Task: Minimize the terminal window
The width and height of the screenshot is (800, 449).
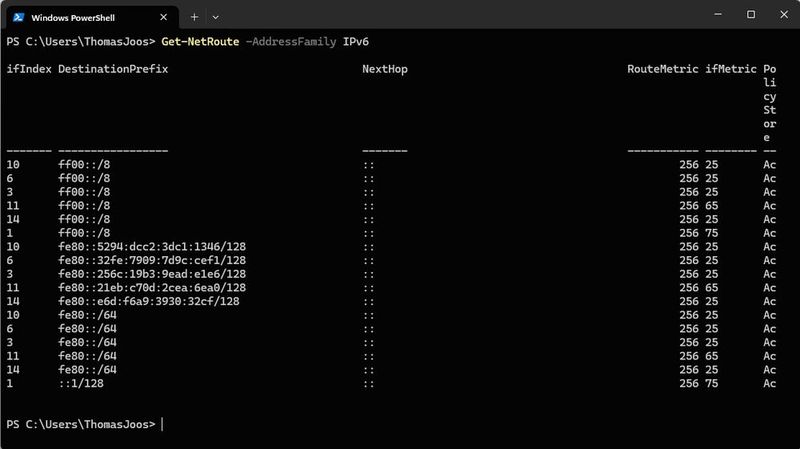Action: click(x=718, y=14)
